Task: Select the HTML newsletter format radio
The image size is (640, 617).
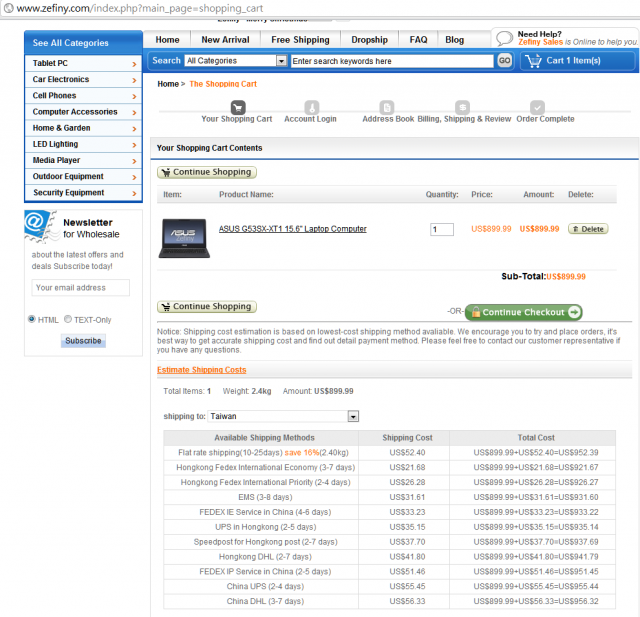Action: [31, 319]
